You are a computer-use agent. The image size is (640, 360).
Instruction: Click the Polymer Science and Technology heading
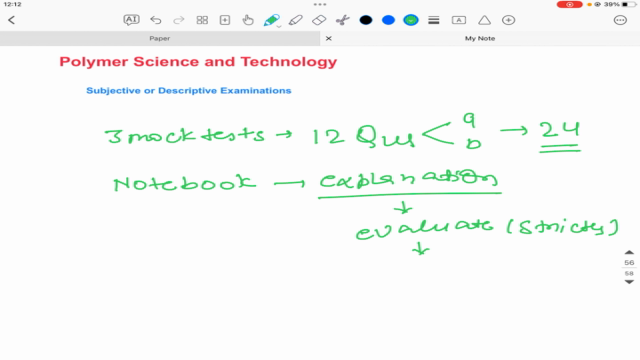coord(198,62)
